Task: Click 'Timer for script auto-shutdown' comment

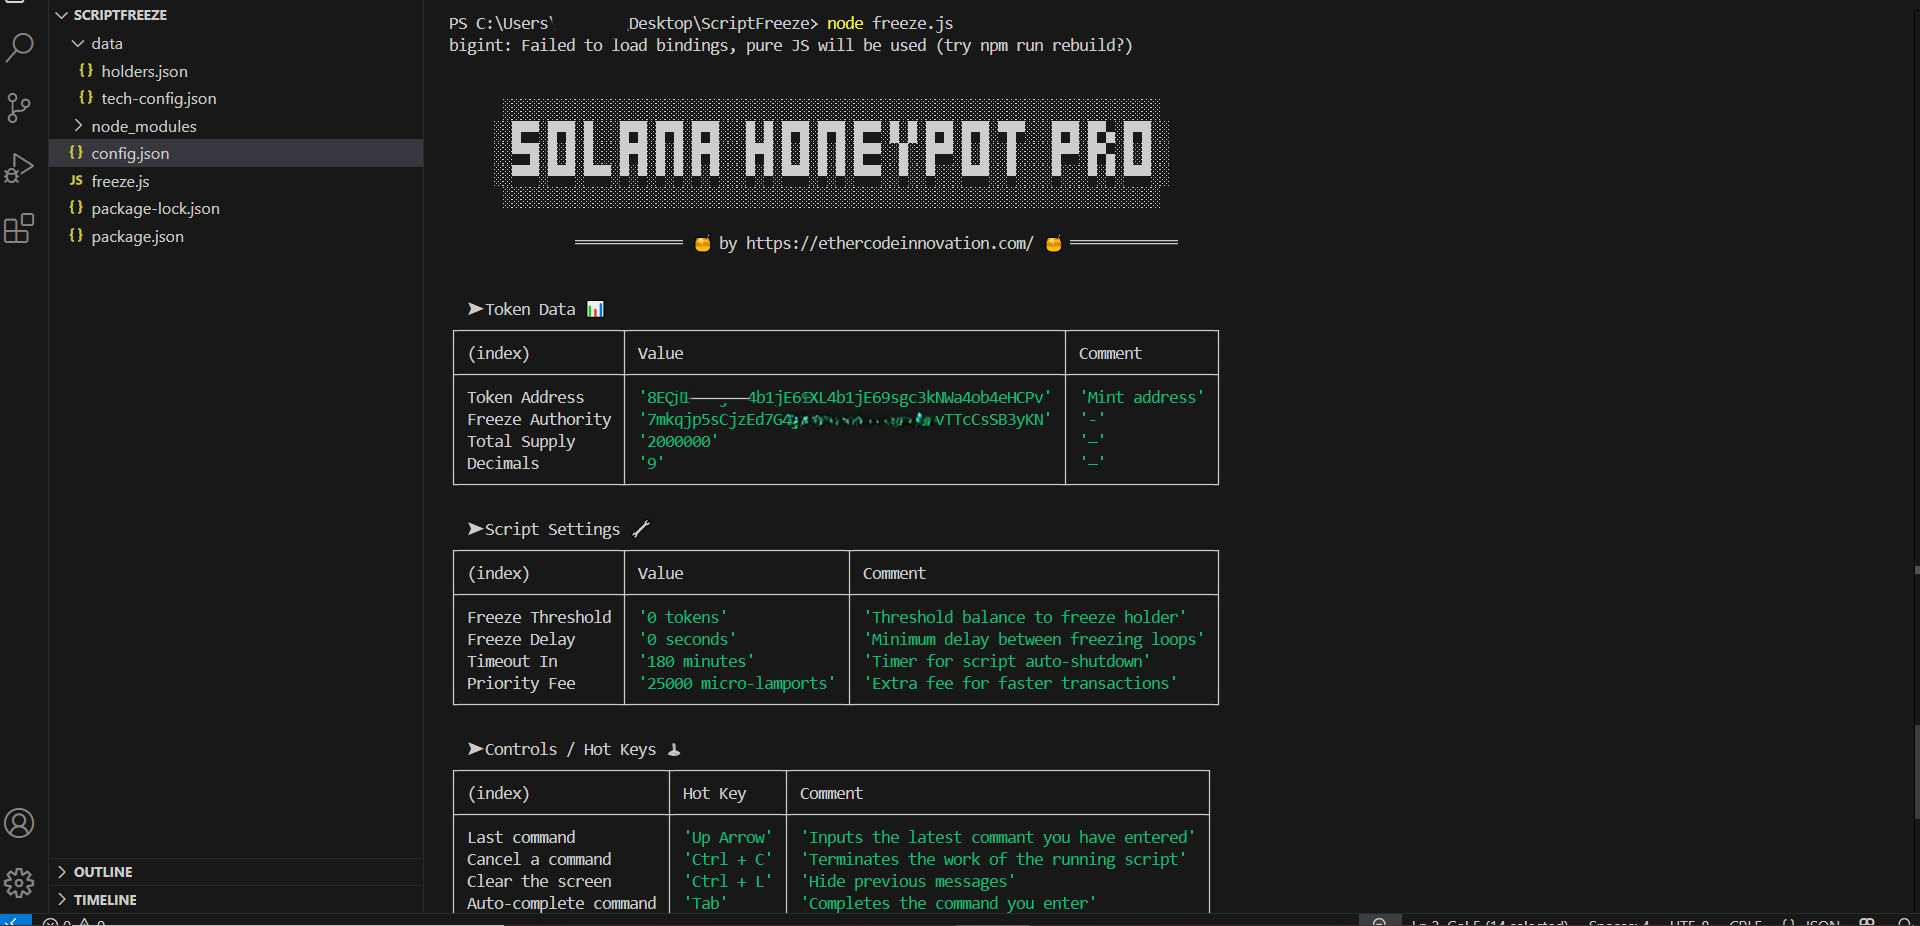Action: tap(1007, 661)
